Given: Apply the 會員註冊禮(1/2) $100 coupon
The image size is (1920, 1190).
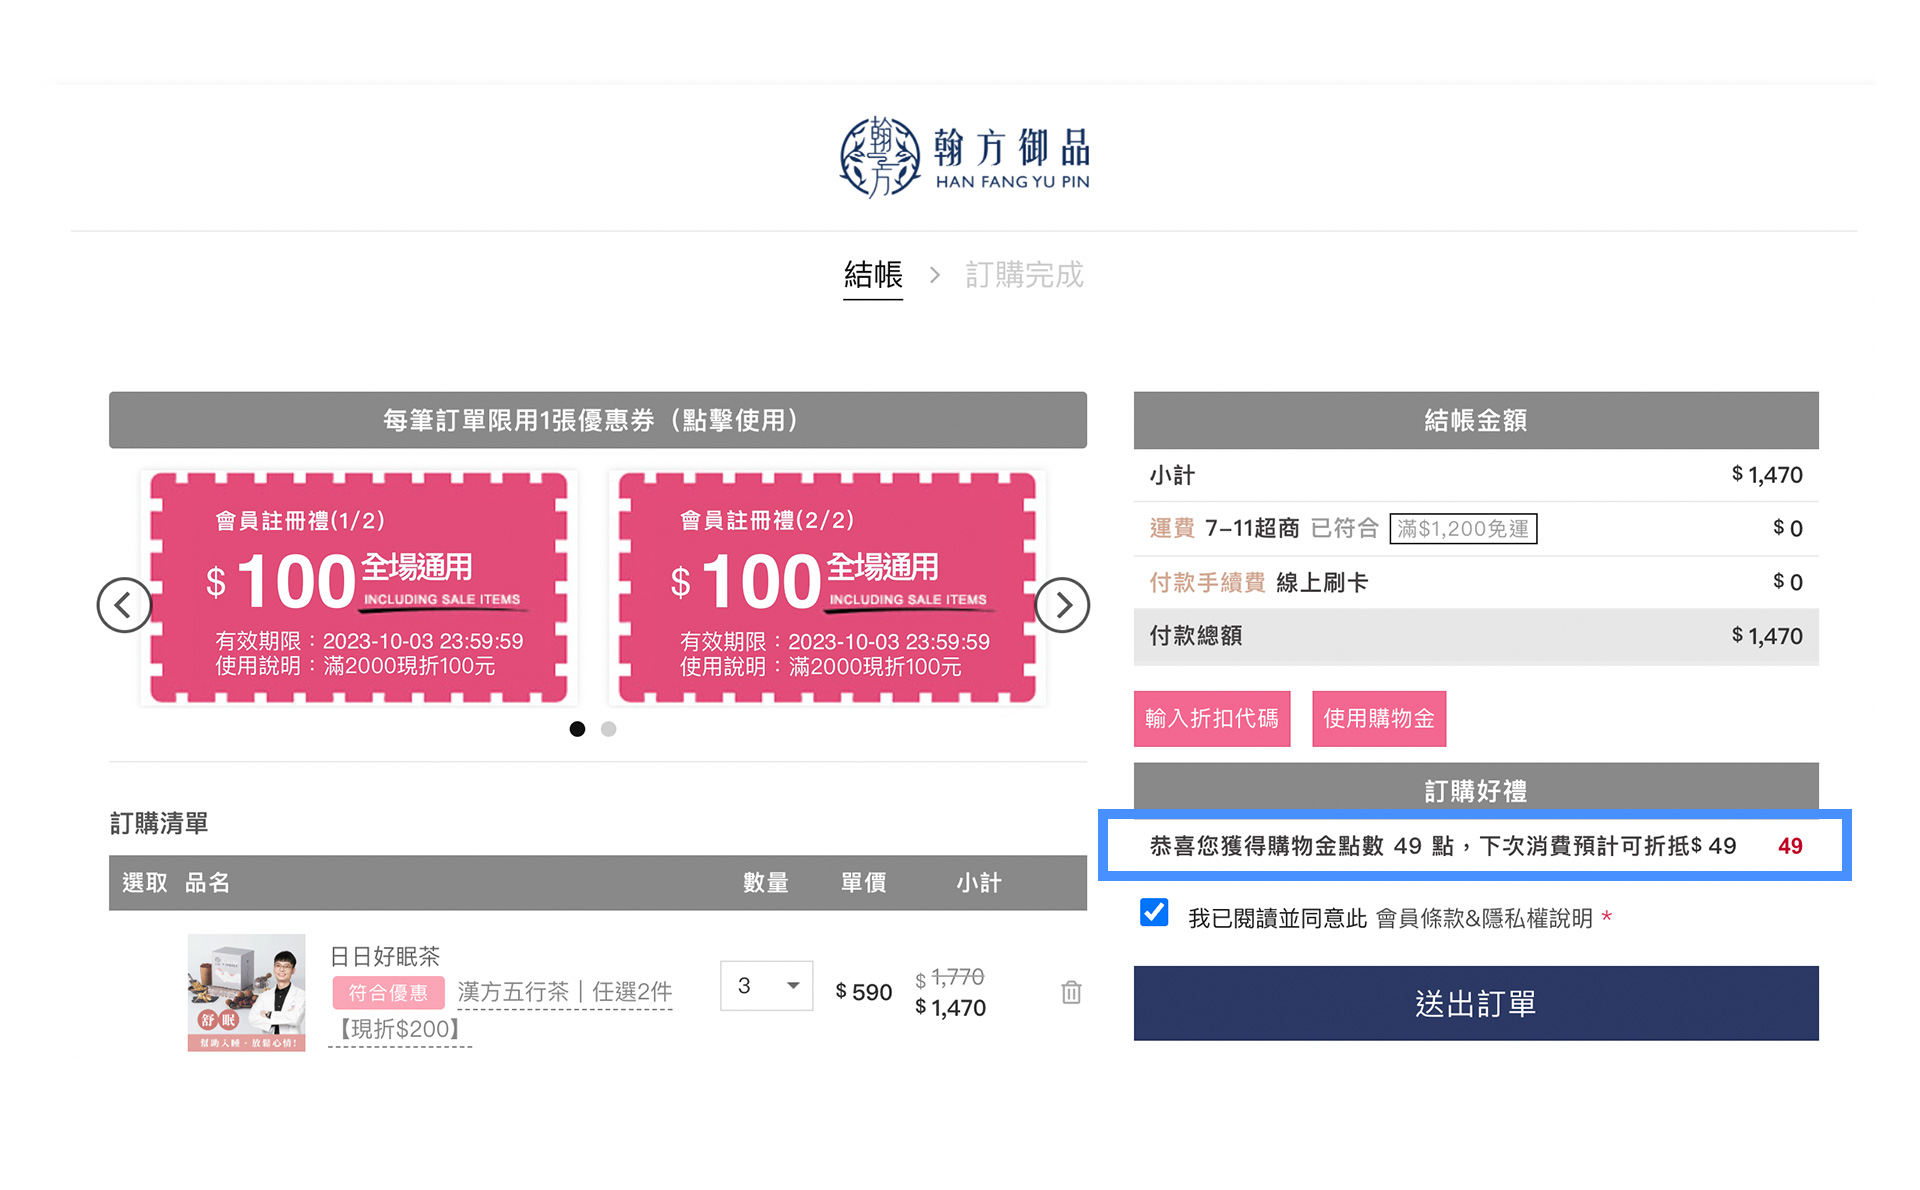Looking at the screenshot, I should coord(359,588).
